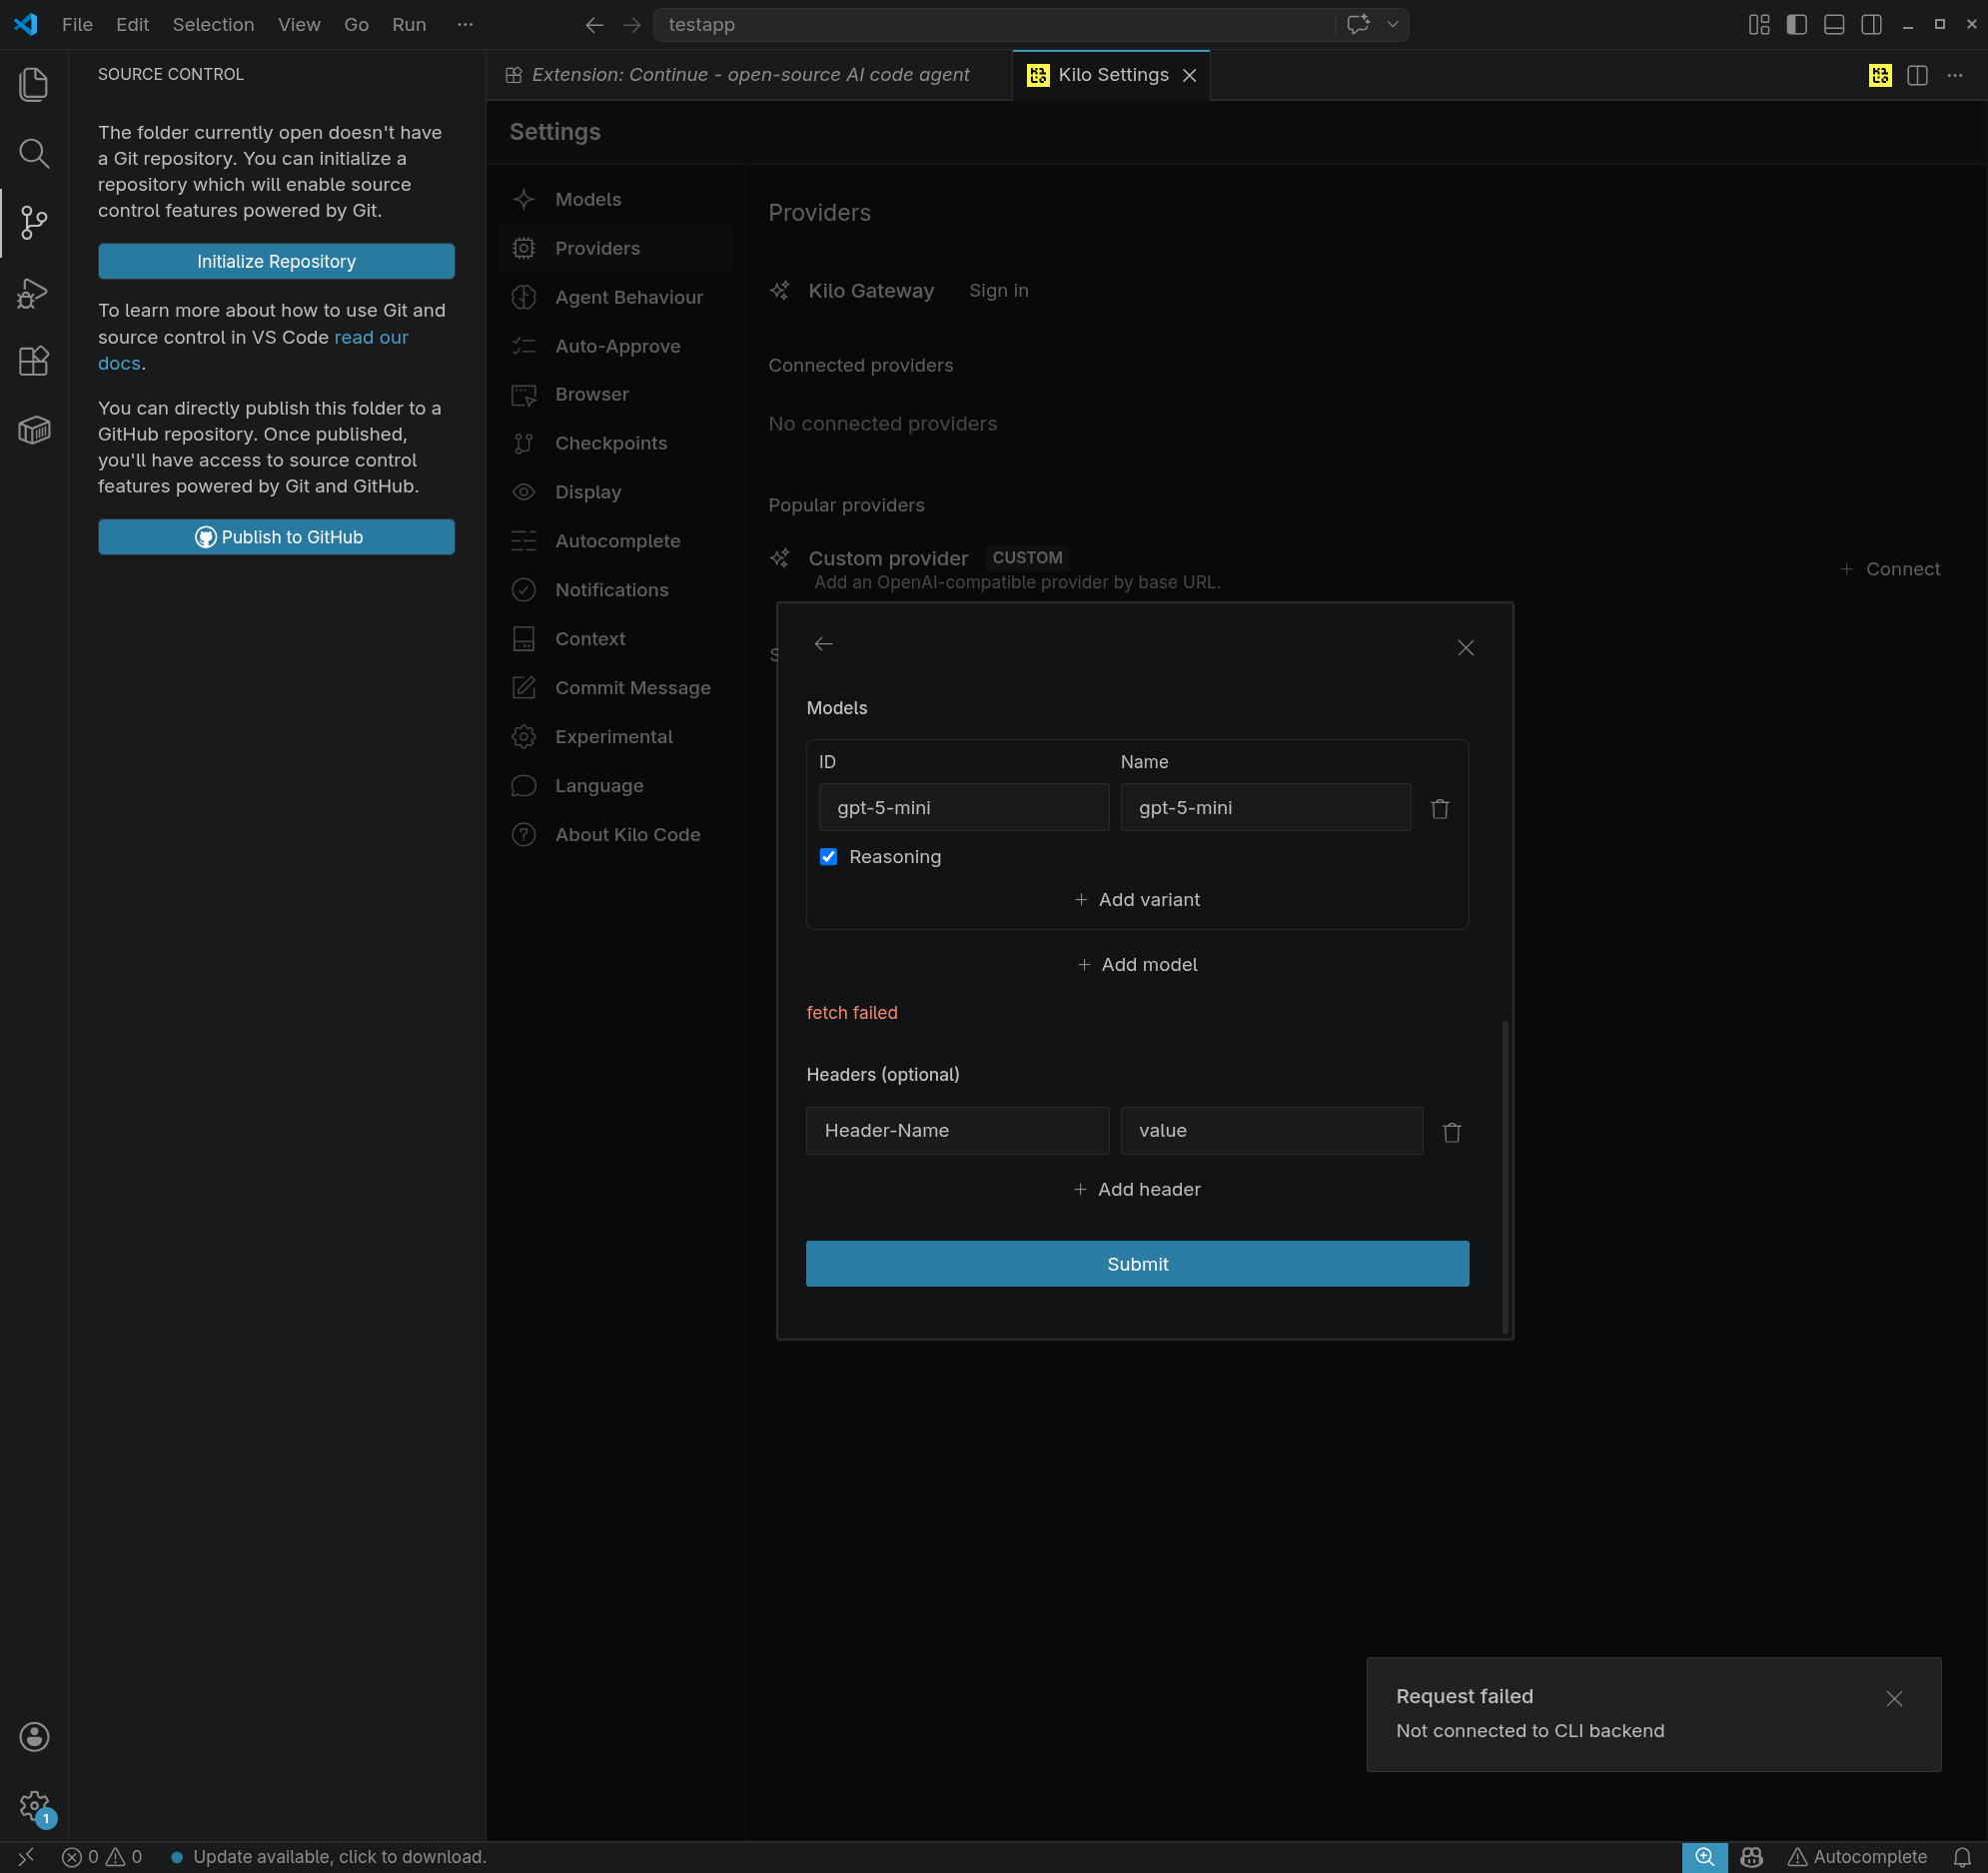Screen dimensions: 1988x1873
Task: Open the Accounts menu icon
Action: coord(34,1737)
